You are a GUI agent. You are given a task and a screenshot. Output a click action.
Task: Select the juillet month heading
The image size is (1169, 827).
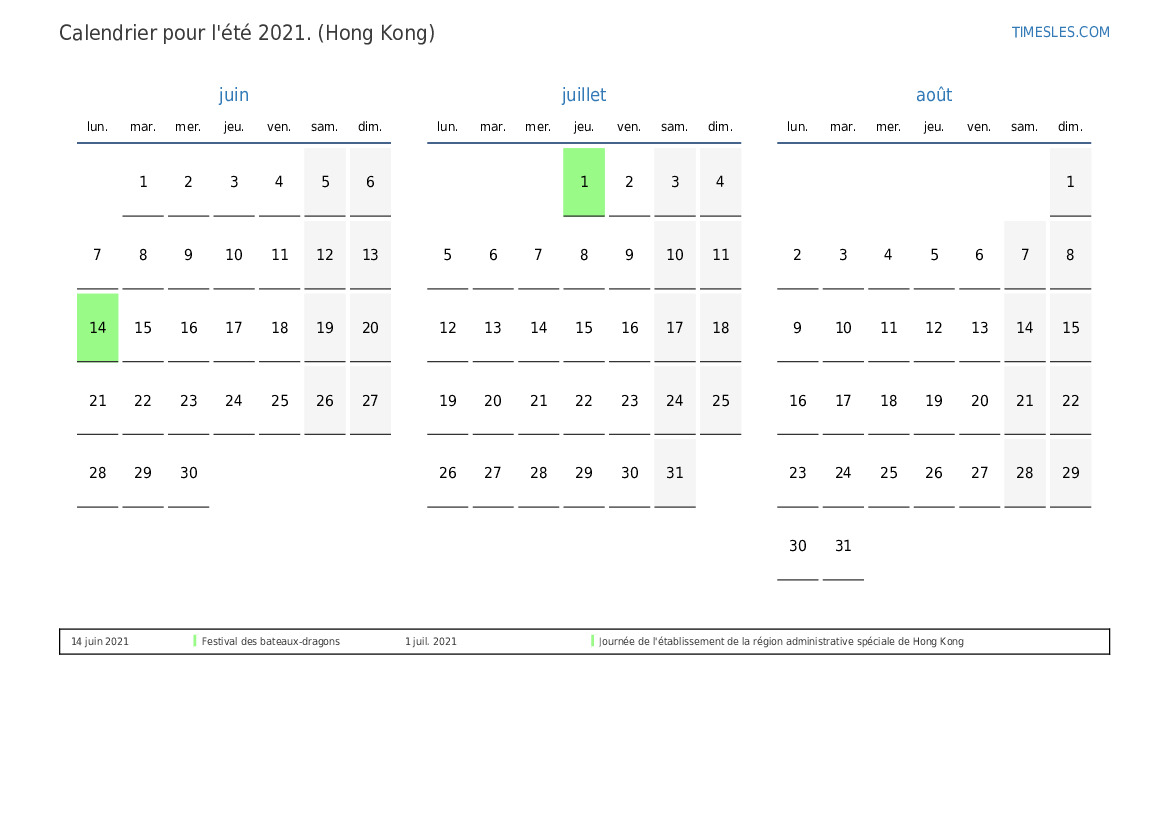[x=584, y=95]
